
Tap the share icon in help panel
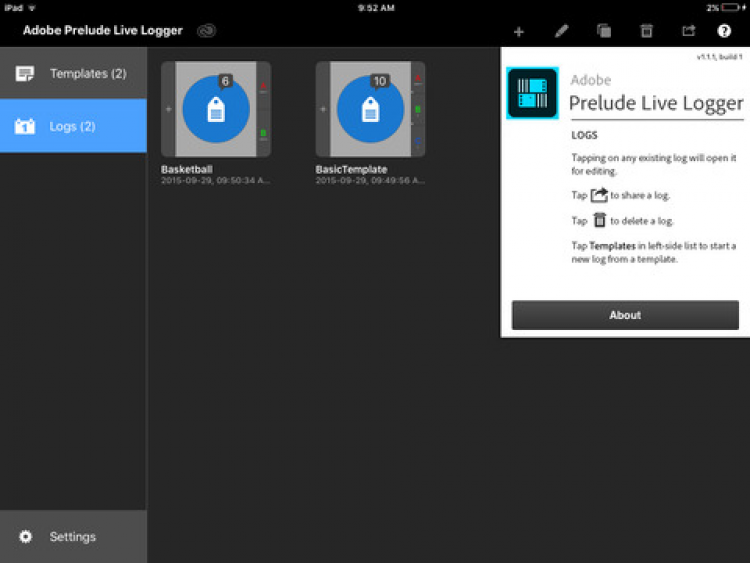point(599,195)
